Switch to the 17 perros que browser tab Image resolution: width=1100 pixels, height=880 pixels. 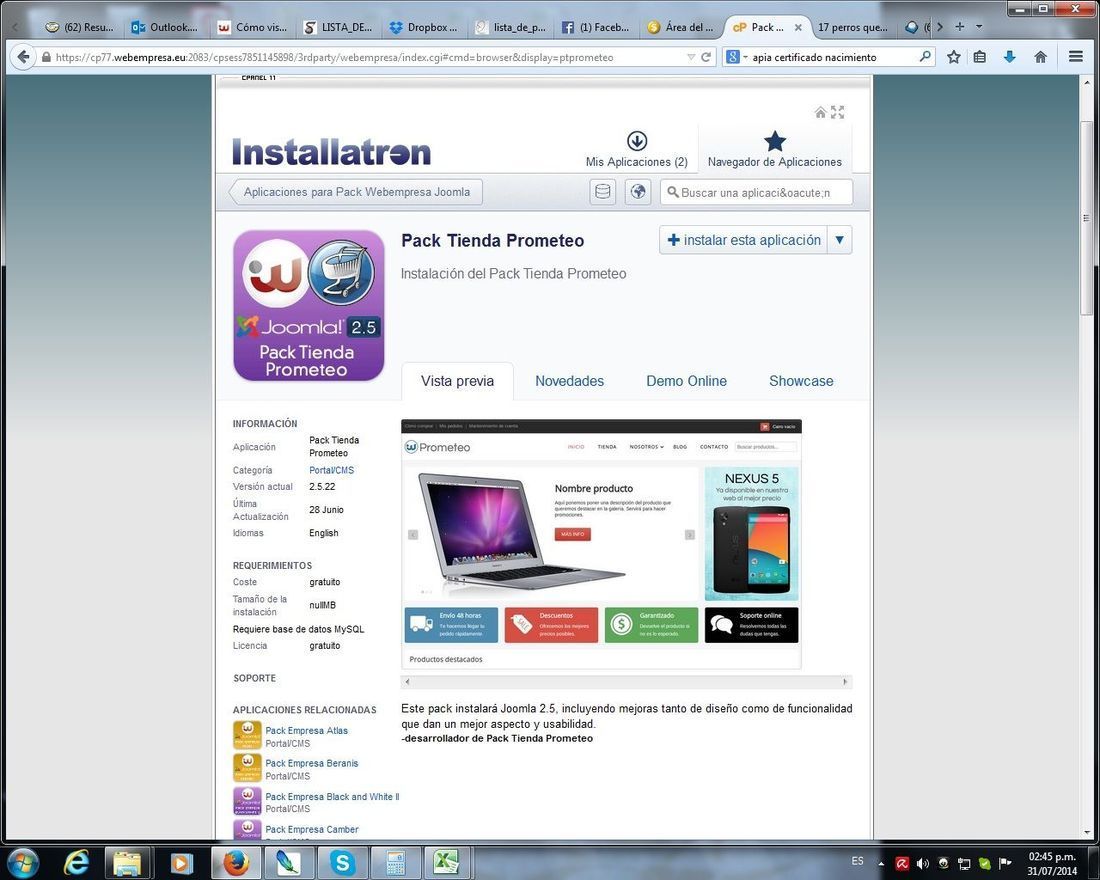[x=852, y=27]
